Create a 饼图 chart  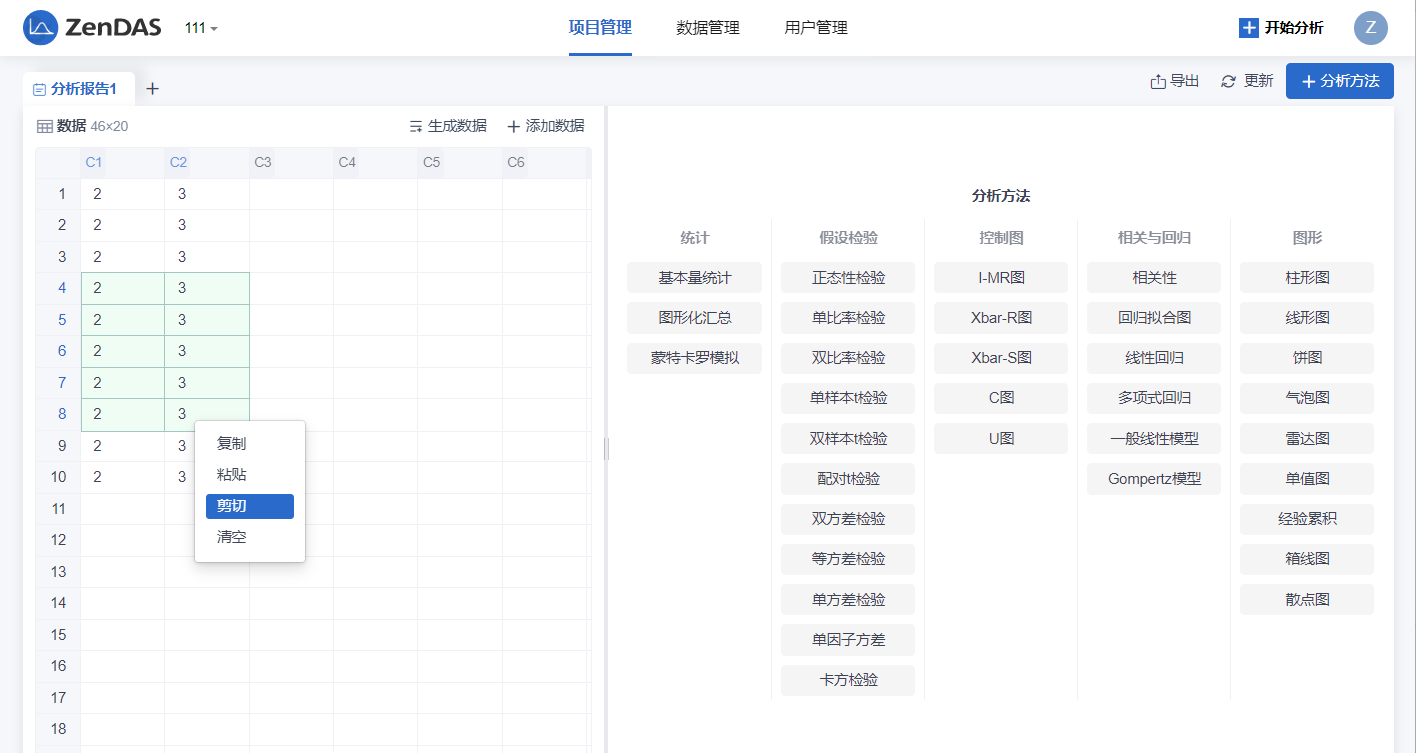[1307, 358]
